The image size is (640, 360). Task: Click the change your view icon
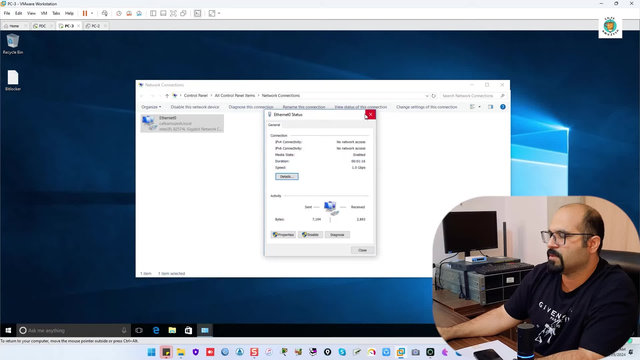tap(472, 107)
